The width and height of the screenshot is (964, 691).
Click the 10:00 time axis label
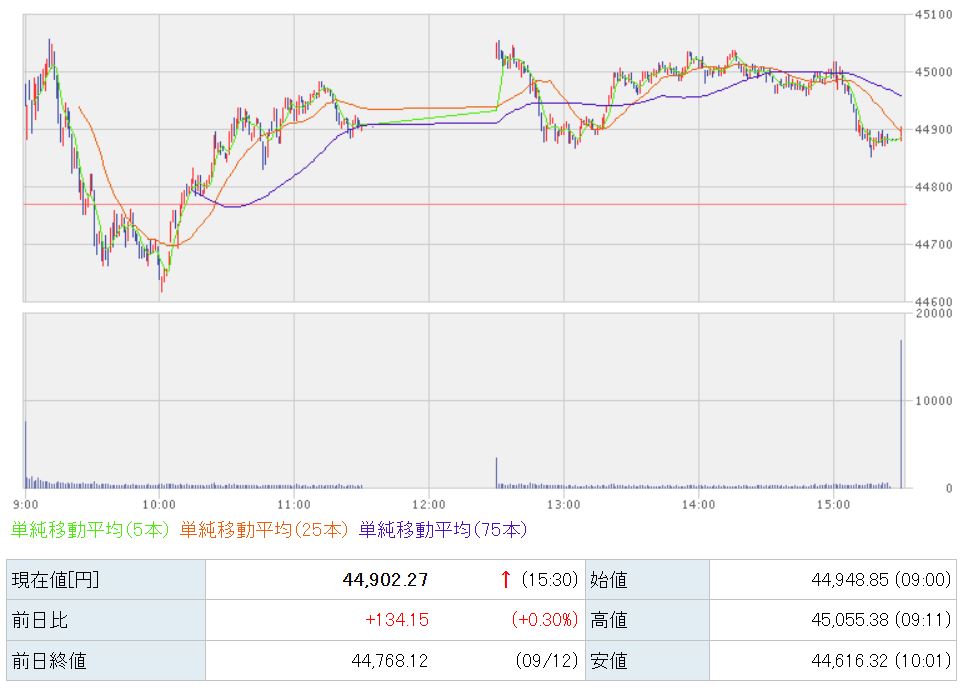[159, 505]
